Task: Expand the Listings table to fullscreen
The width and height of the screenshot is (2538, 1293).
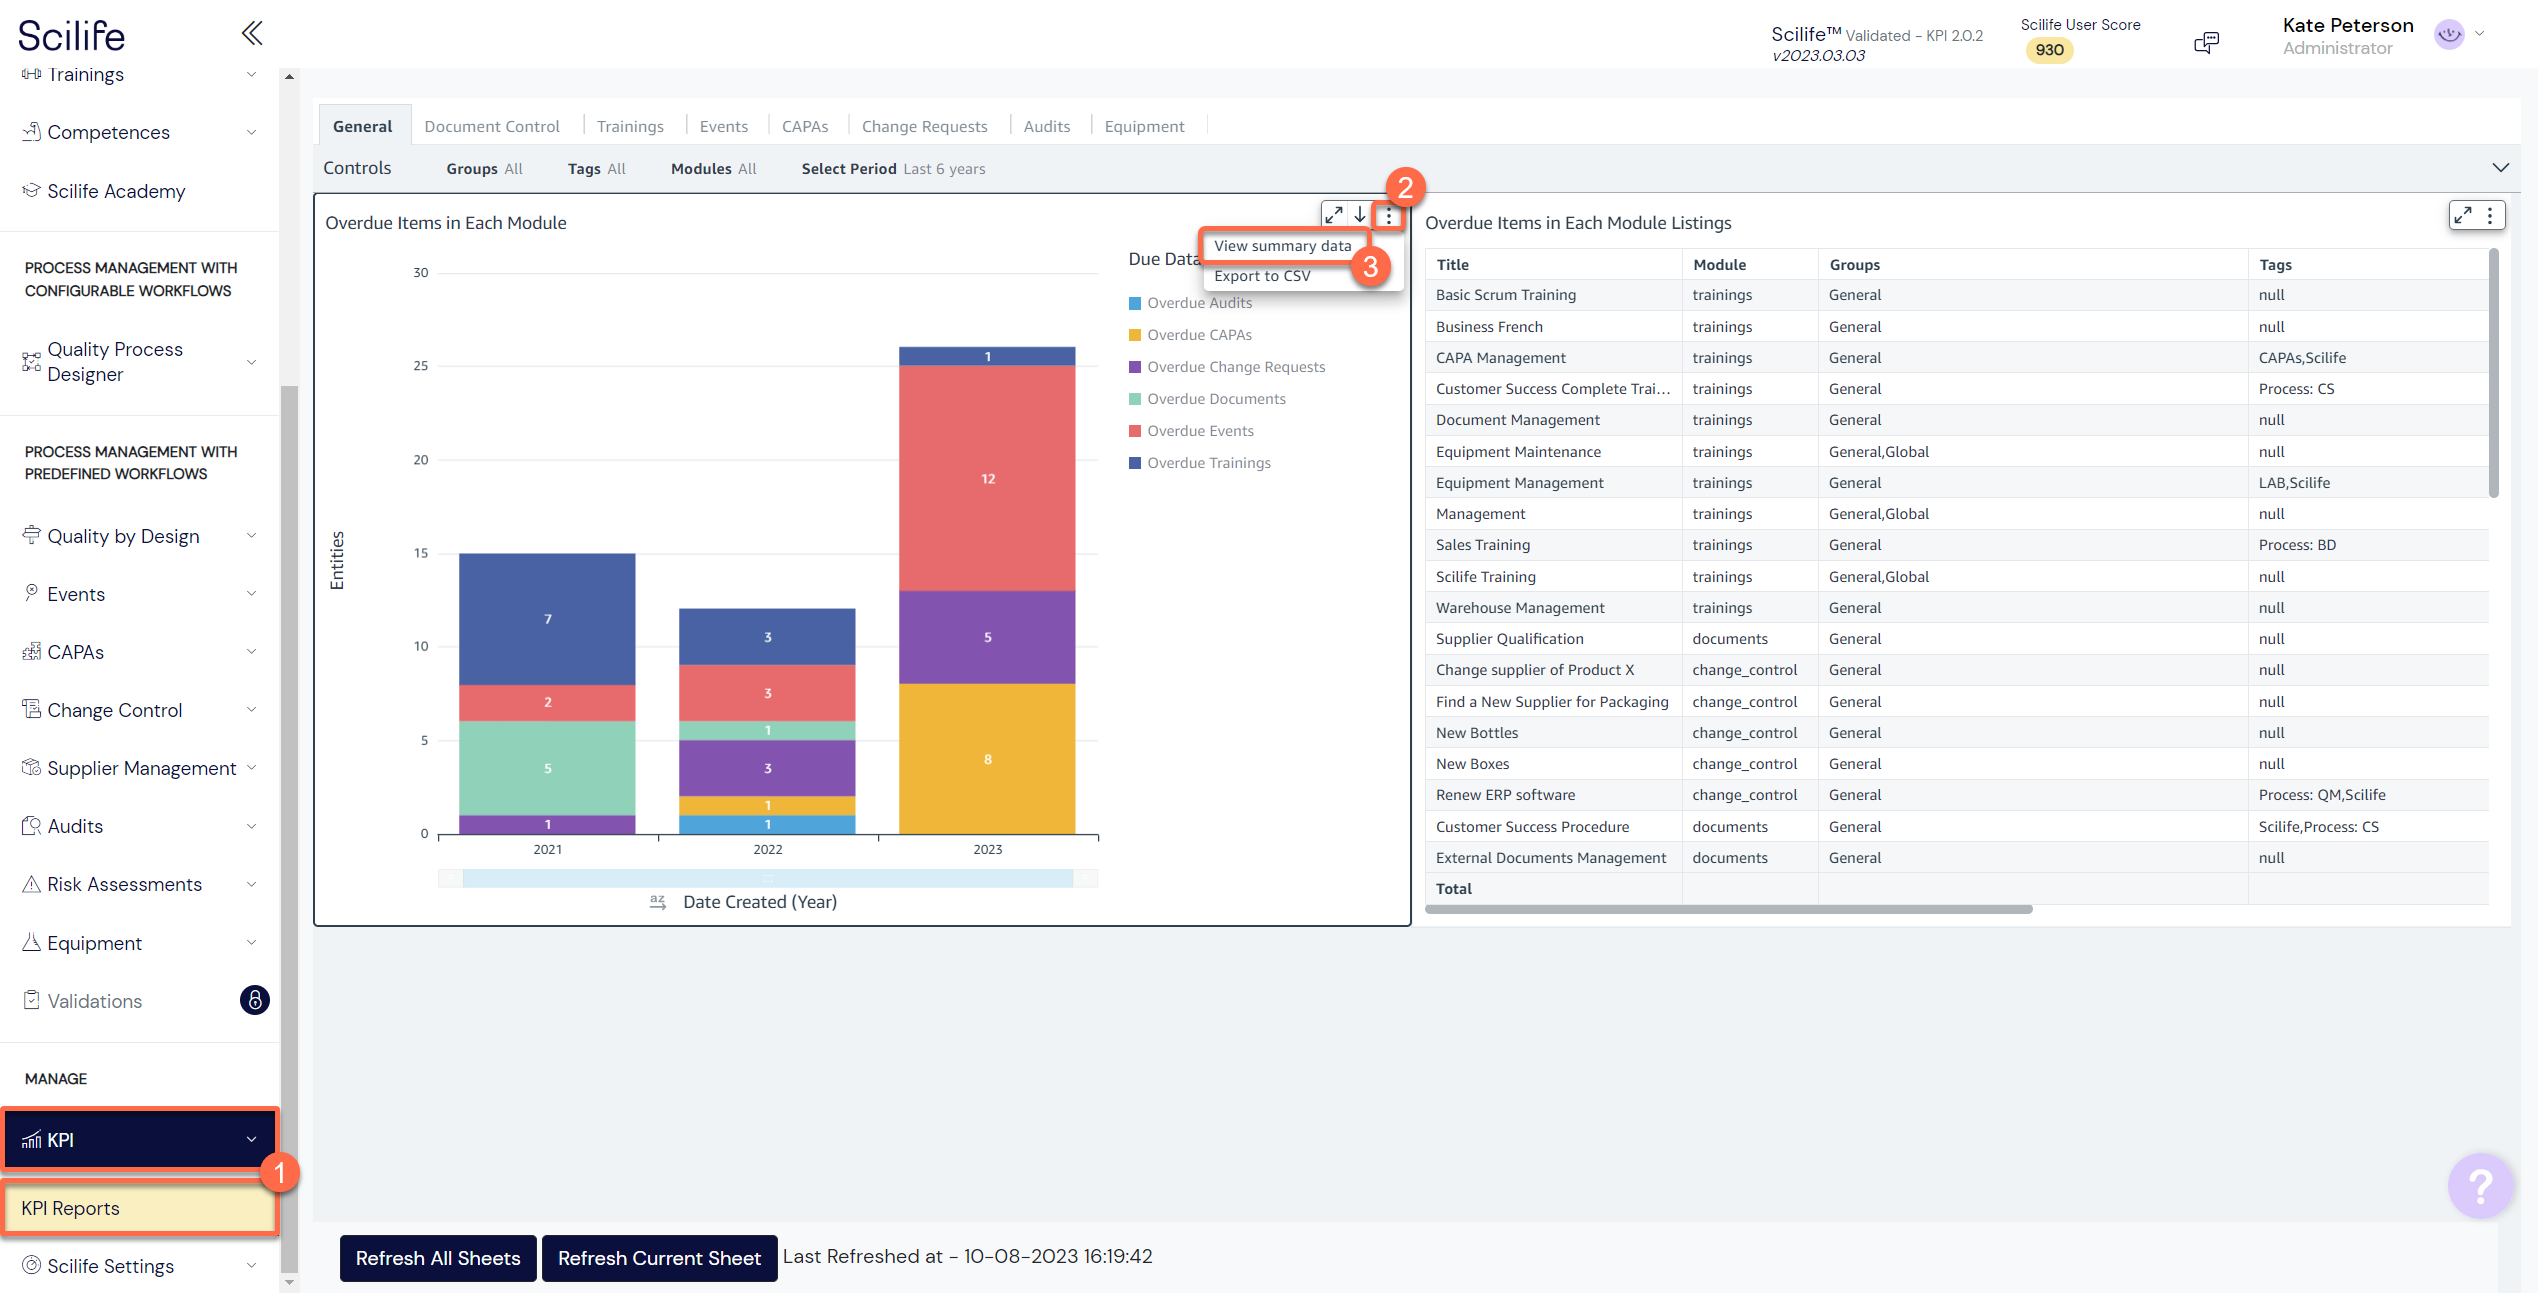Action: 2463,215
